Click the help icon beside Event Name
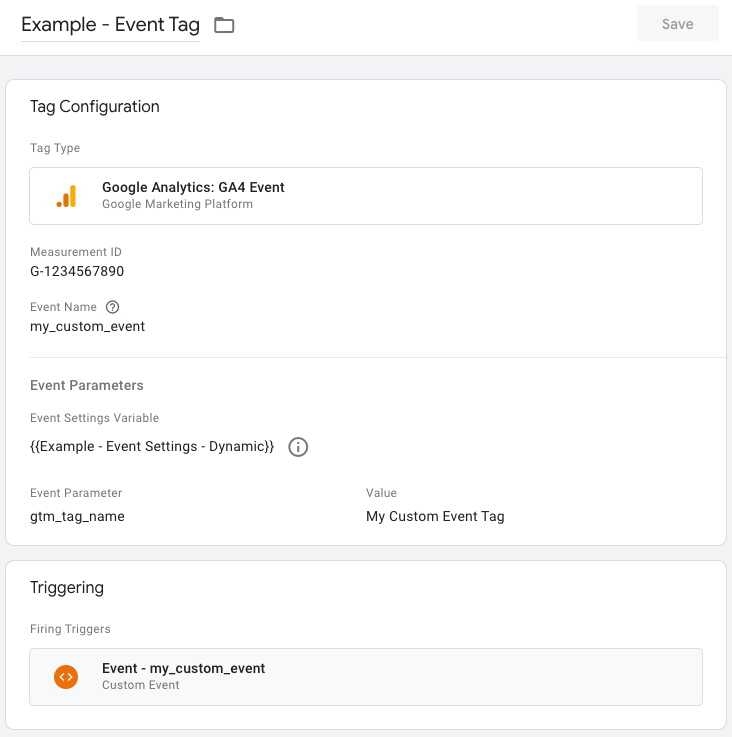732x737 pixels. click(112, 307)
